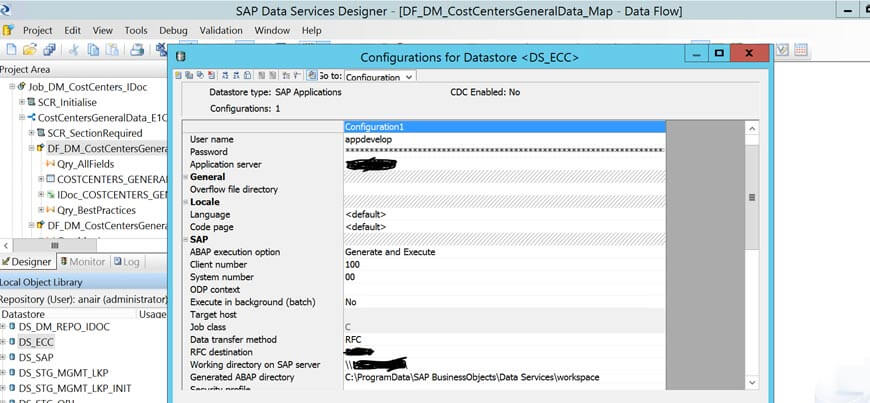Collapse the General section in configuration grid
The image size is (870, 403).
pos(186,177)
